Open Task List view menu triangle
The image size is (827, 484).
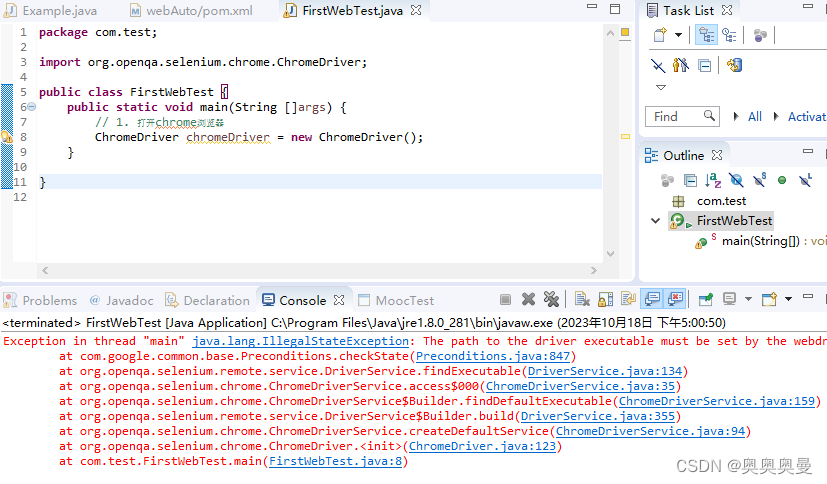tap(660, 87)
